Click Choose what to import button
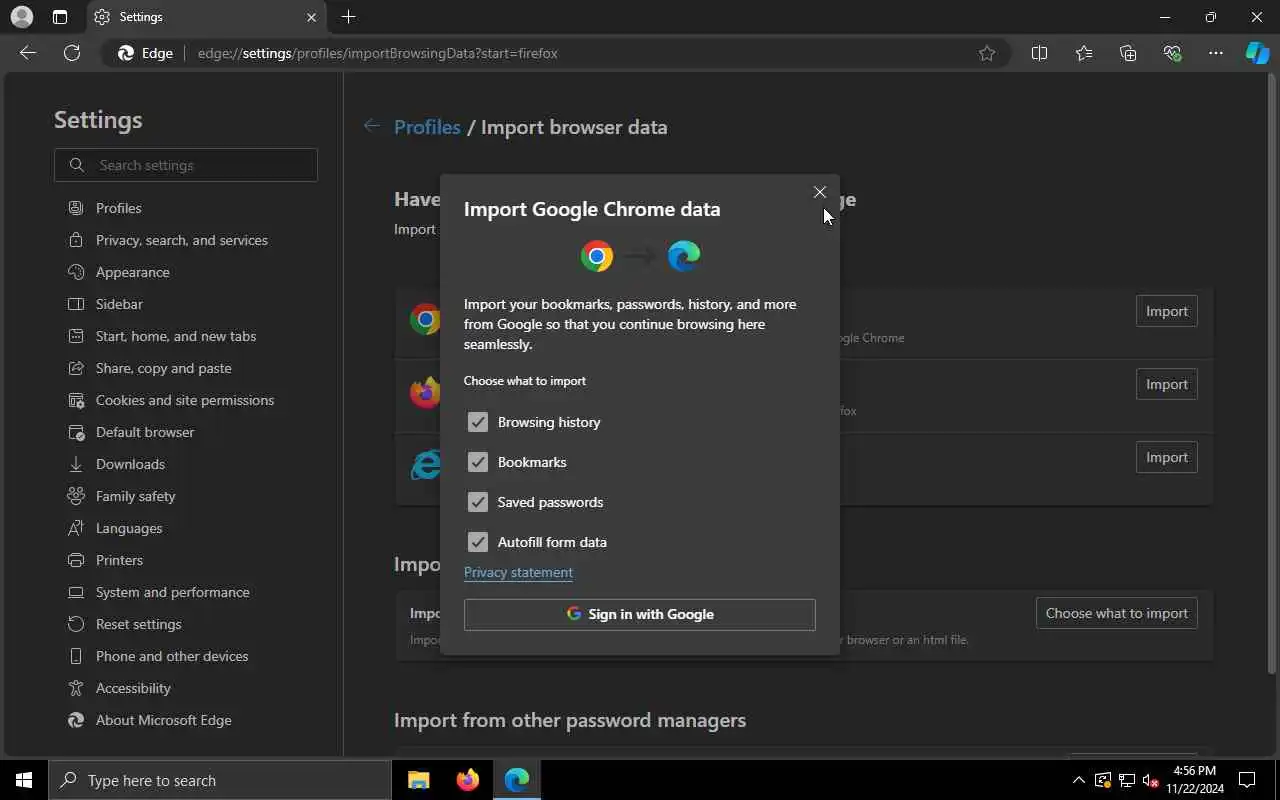1280x800 pixels. tap(1116, 613)
